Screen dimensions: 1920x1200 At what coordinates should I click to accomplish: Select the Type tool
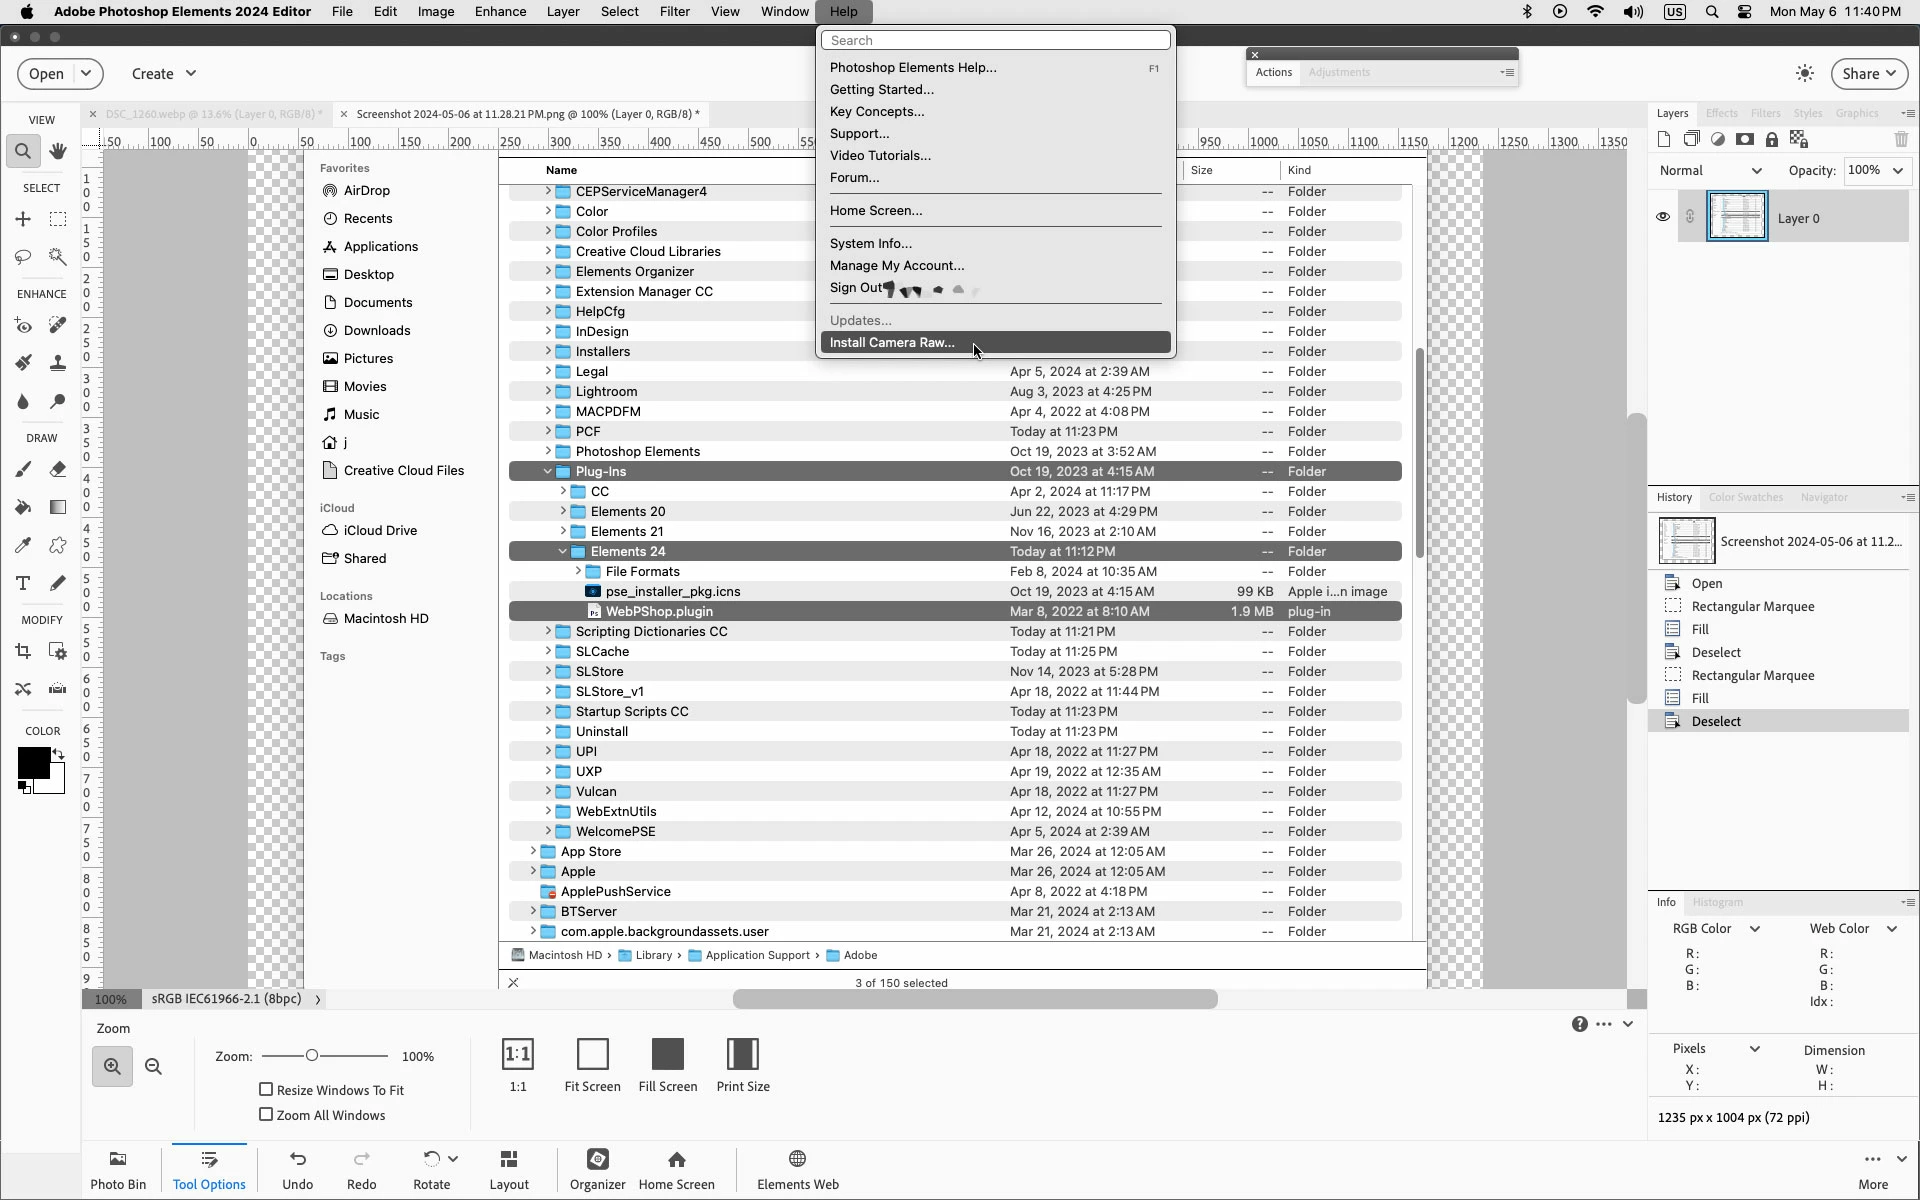(x=23, y=583)
